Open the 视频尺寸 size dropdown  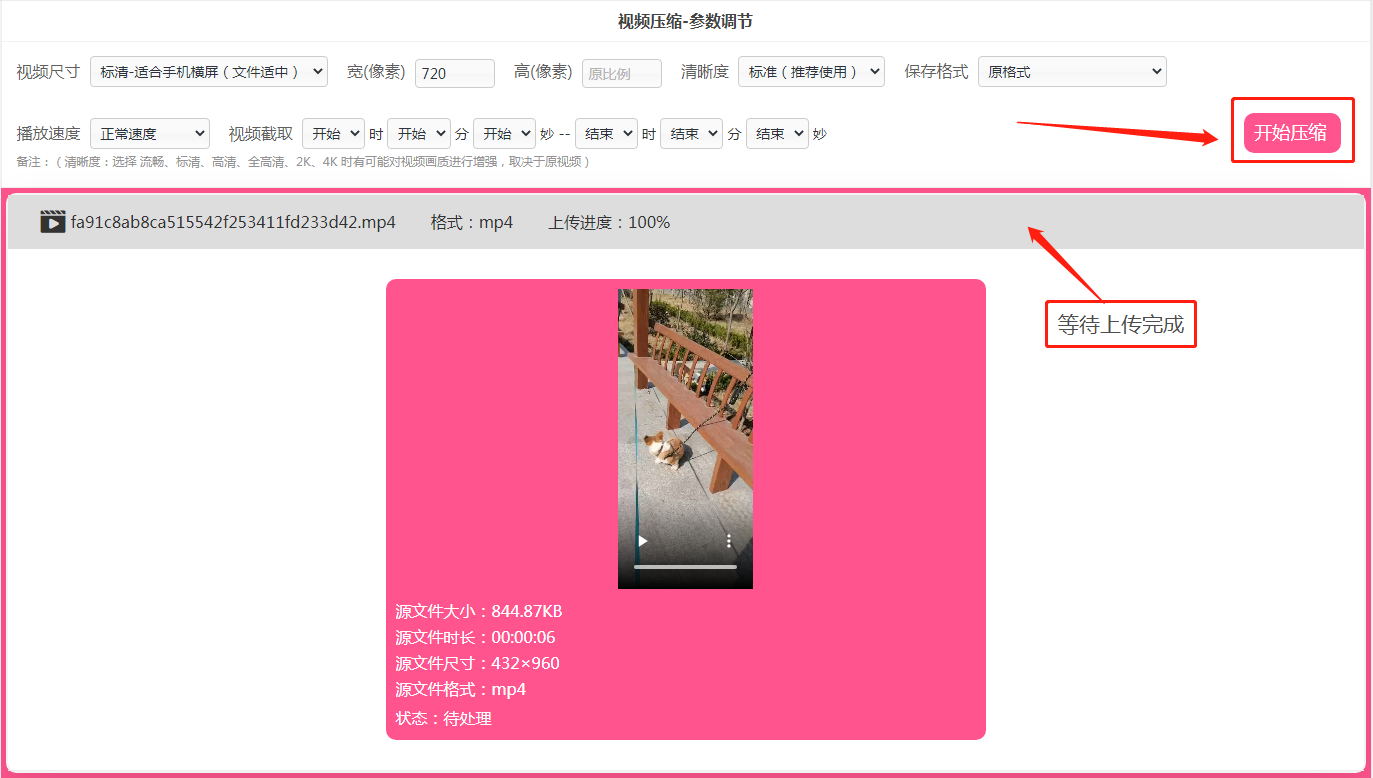pos(209,72)
